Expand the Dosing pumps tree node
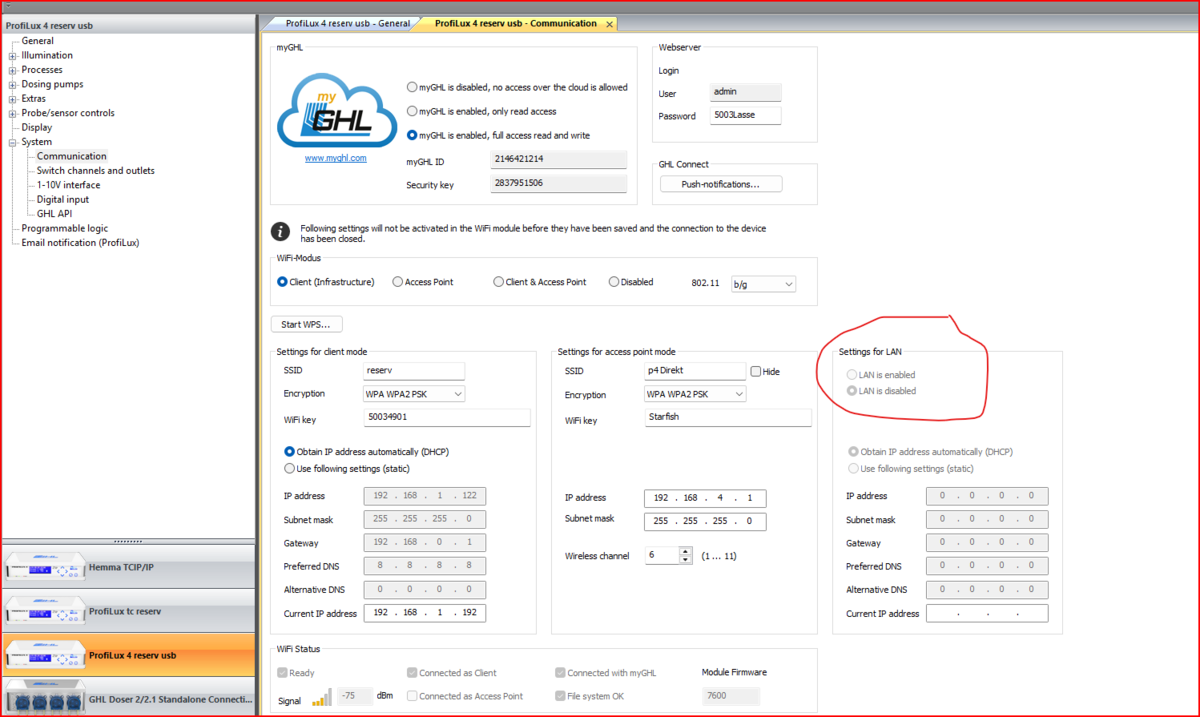The image size is (1200, 717). (13, 85)
